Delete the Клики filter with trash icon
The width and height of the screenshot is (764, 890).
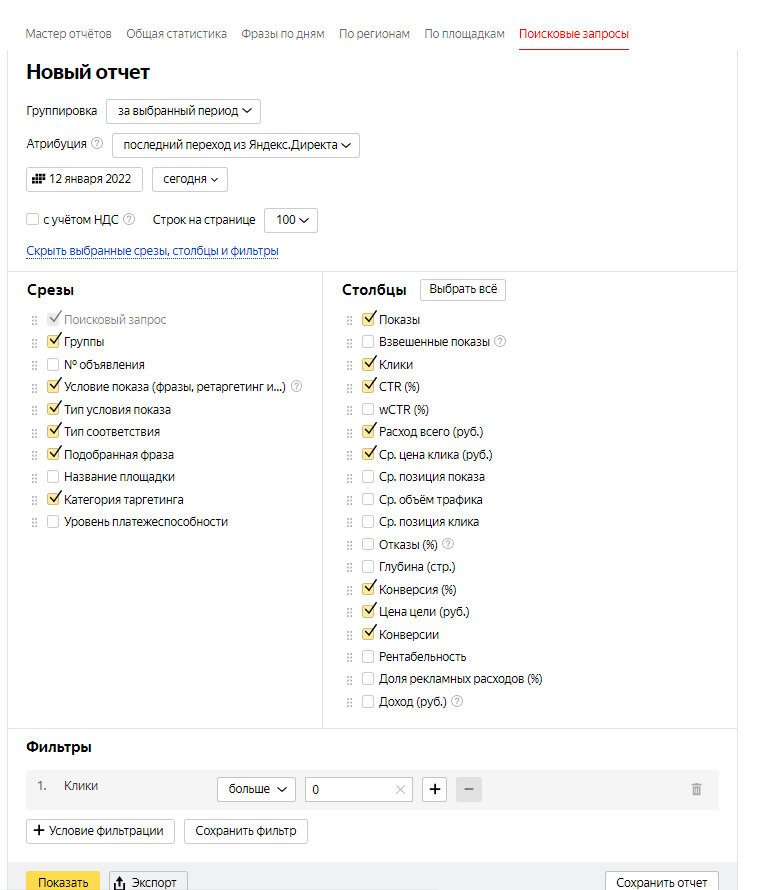(x=696, y=789)
